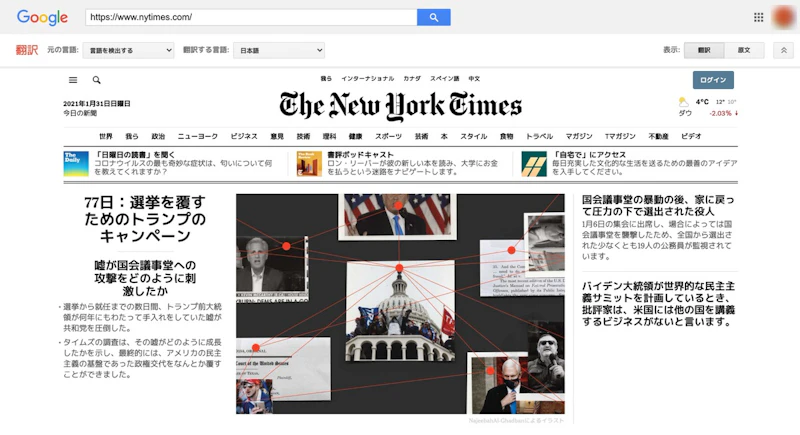This screenshot has height=435, width=800.
Task: Open the 健康 section
Action: [355, 136]
